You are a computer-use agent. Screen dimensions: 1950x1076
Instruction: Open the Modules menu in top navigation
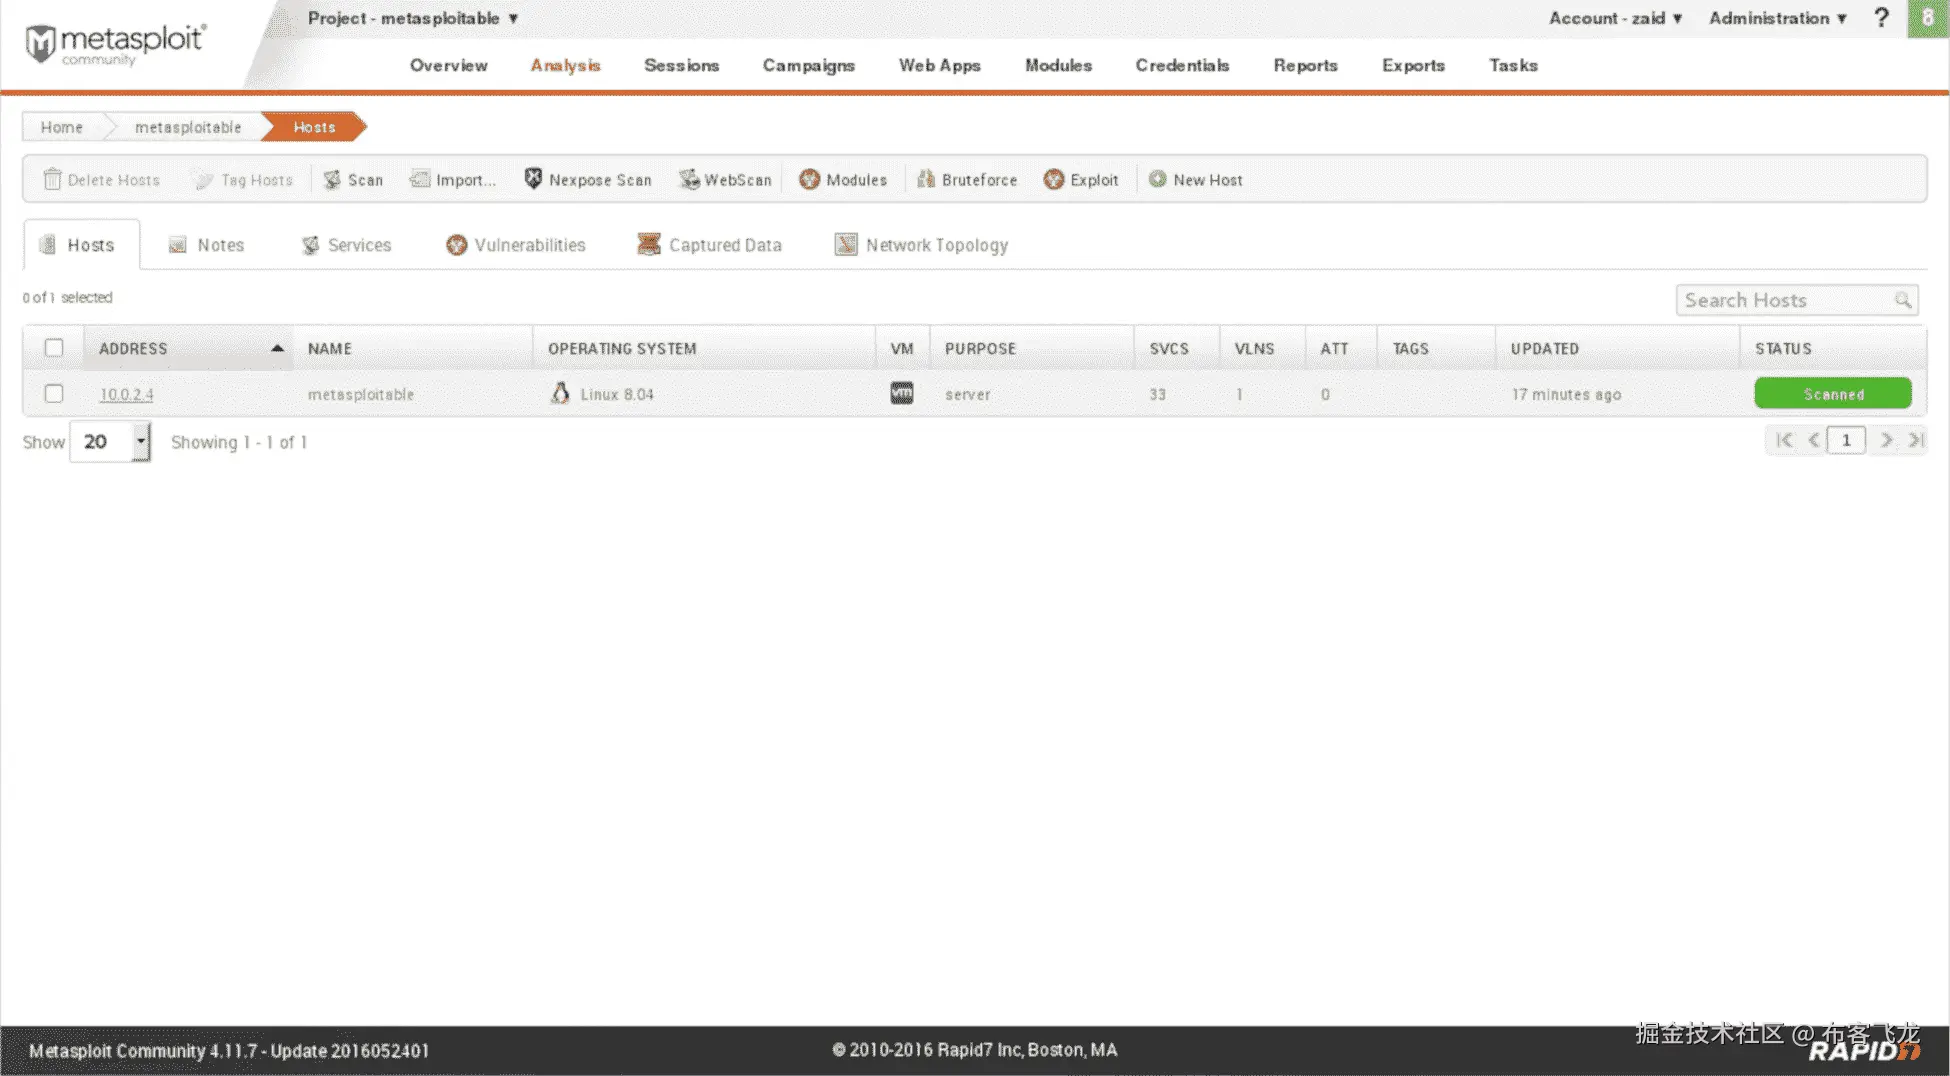click(1059, 65)
